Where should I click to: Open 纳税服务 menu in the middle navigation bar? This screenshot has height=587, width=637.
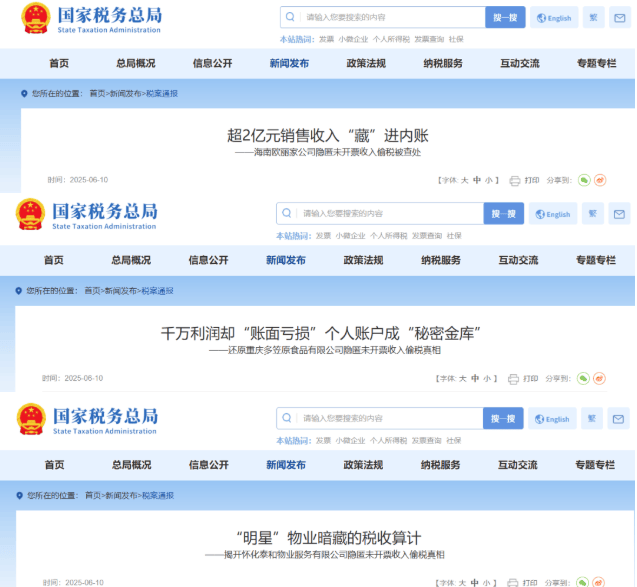click(440, 260)
